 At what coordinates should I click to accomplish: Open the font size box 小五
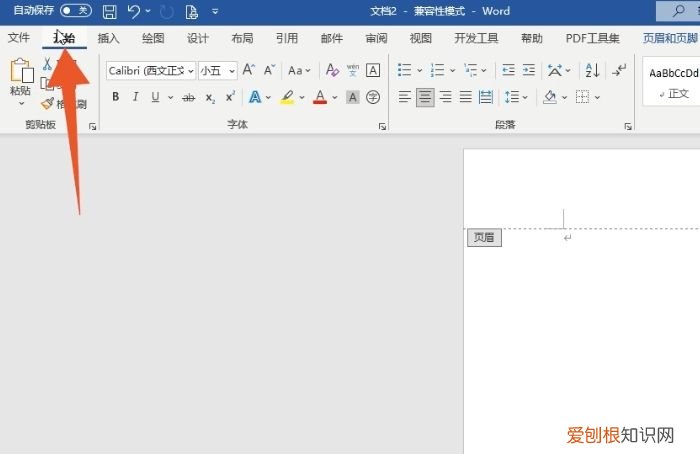click(217, 71)
